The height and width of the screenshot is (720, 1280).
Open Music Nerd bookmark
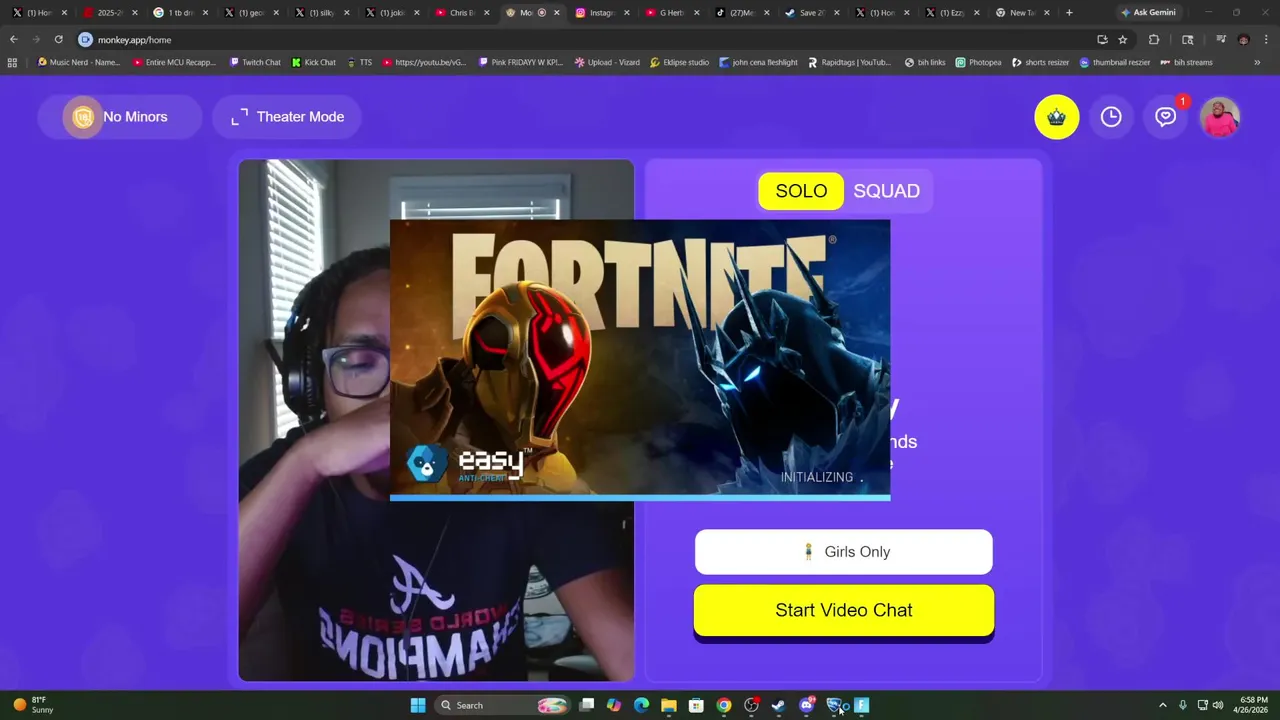pos(78,62)
